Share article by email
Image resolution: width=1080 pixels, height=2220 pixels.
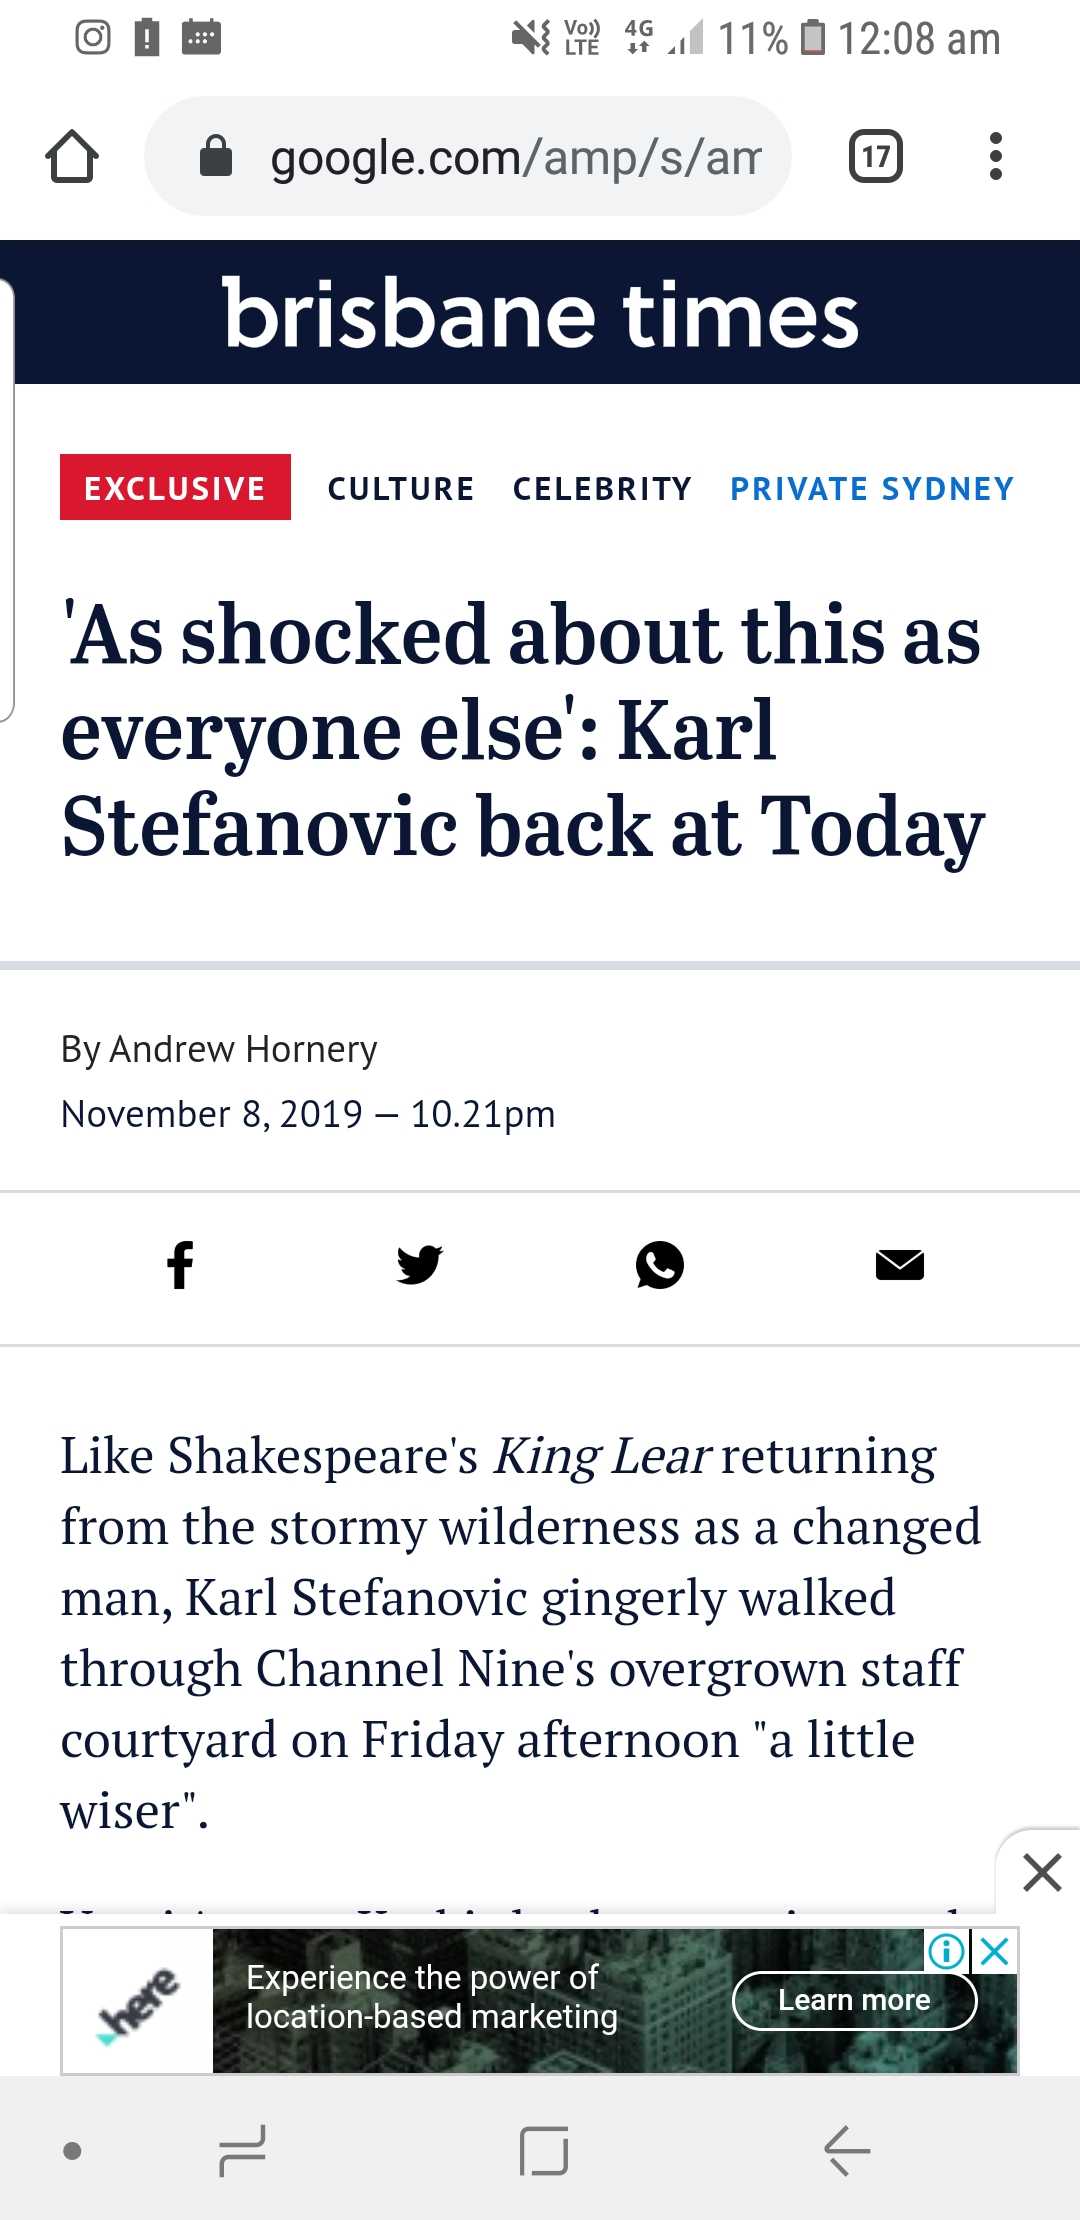(900, 1265)
